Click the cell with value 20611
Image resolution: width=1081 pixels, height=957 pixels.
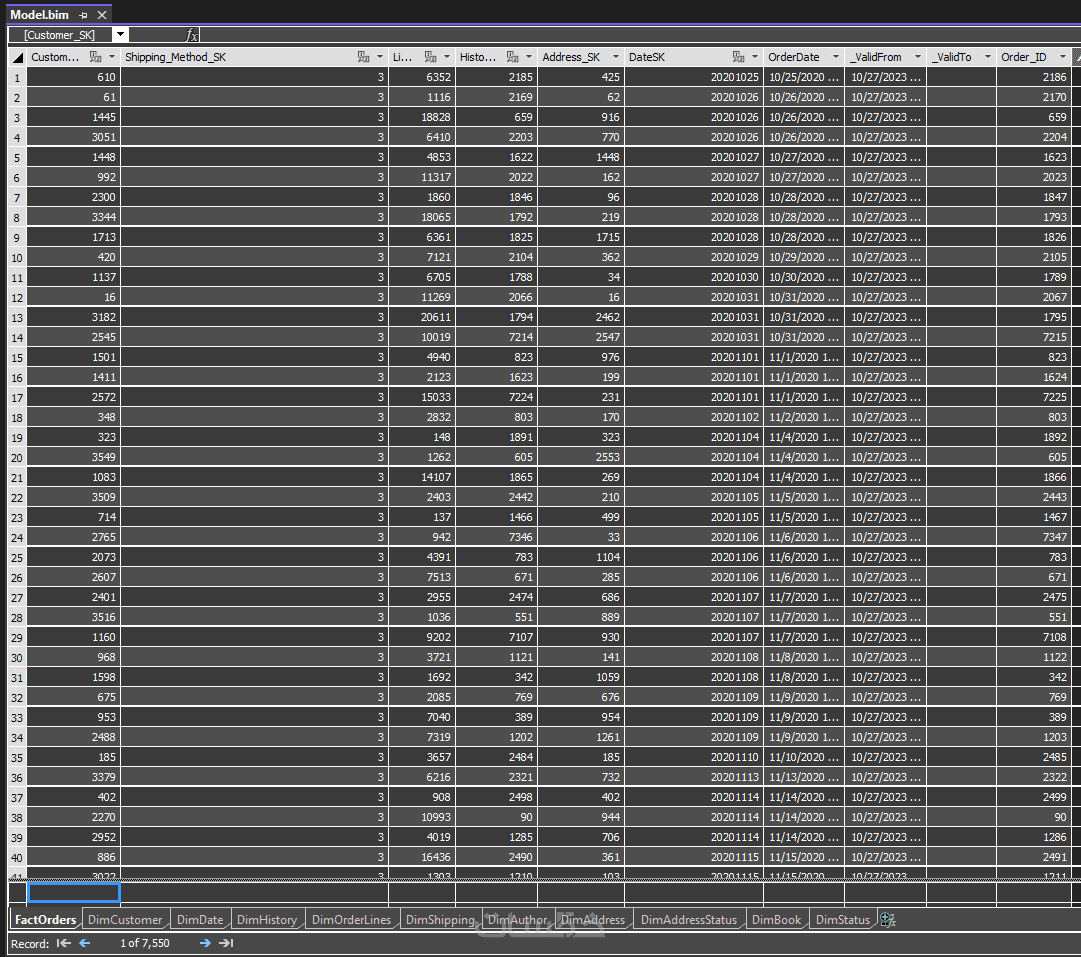pyautogui.click(x=422, y=317)
